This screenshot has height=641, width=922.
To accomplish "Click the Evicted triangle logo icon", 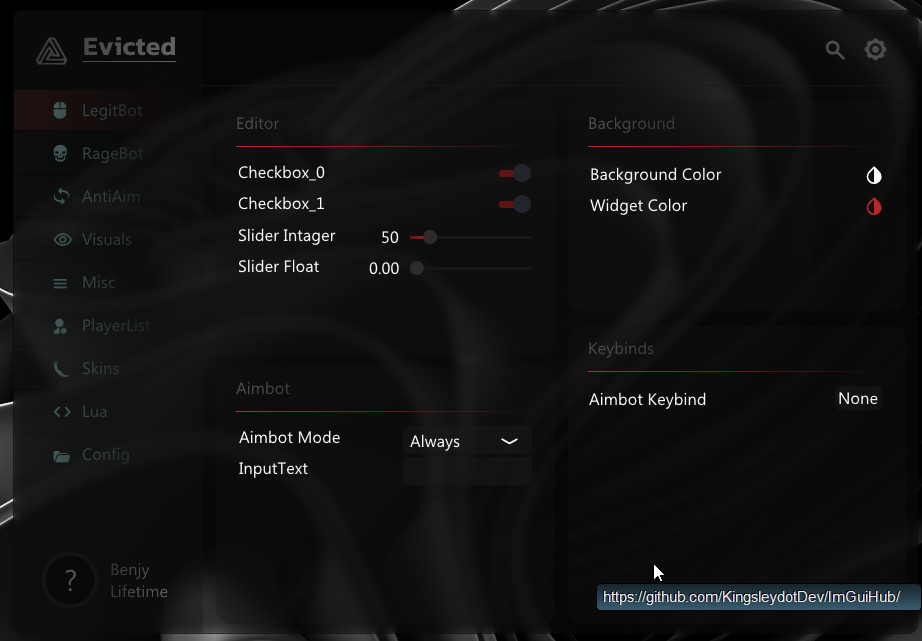I will tap(52, 51).
